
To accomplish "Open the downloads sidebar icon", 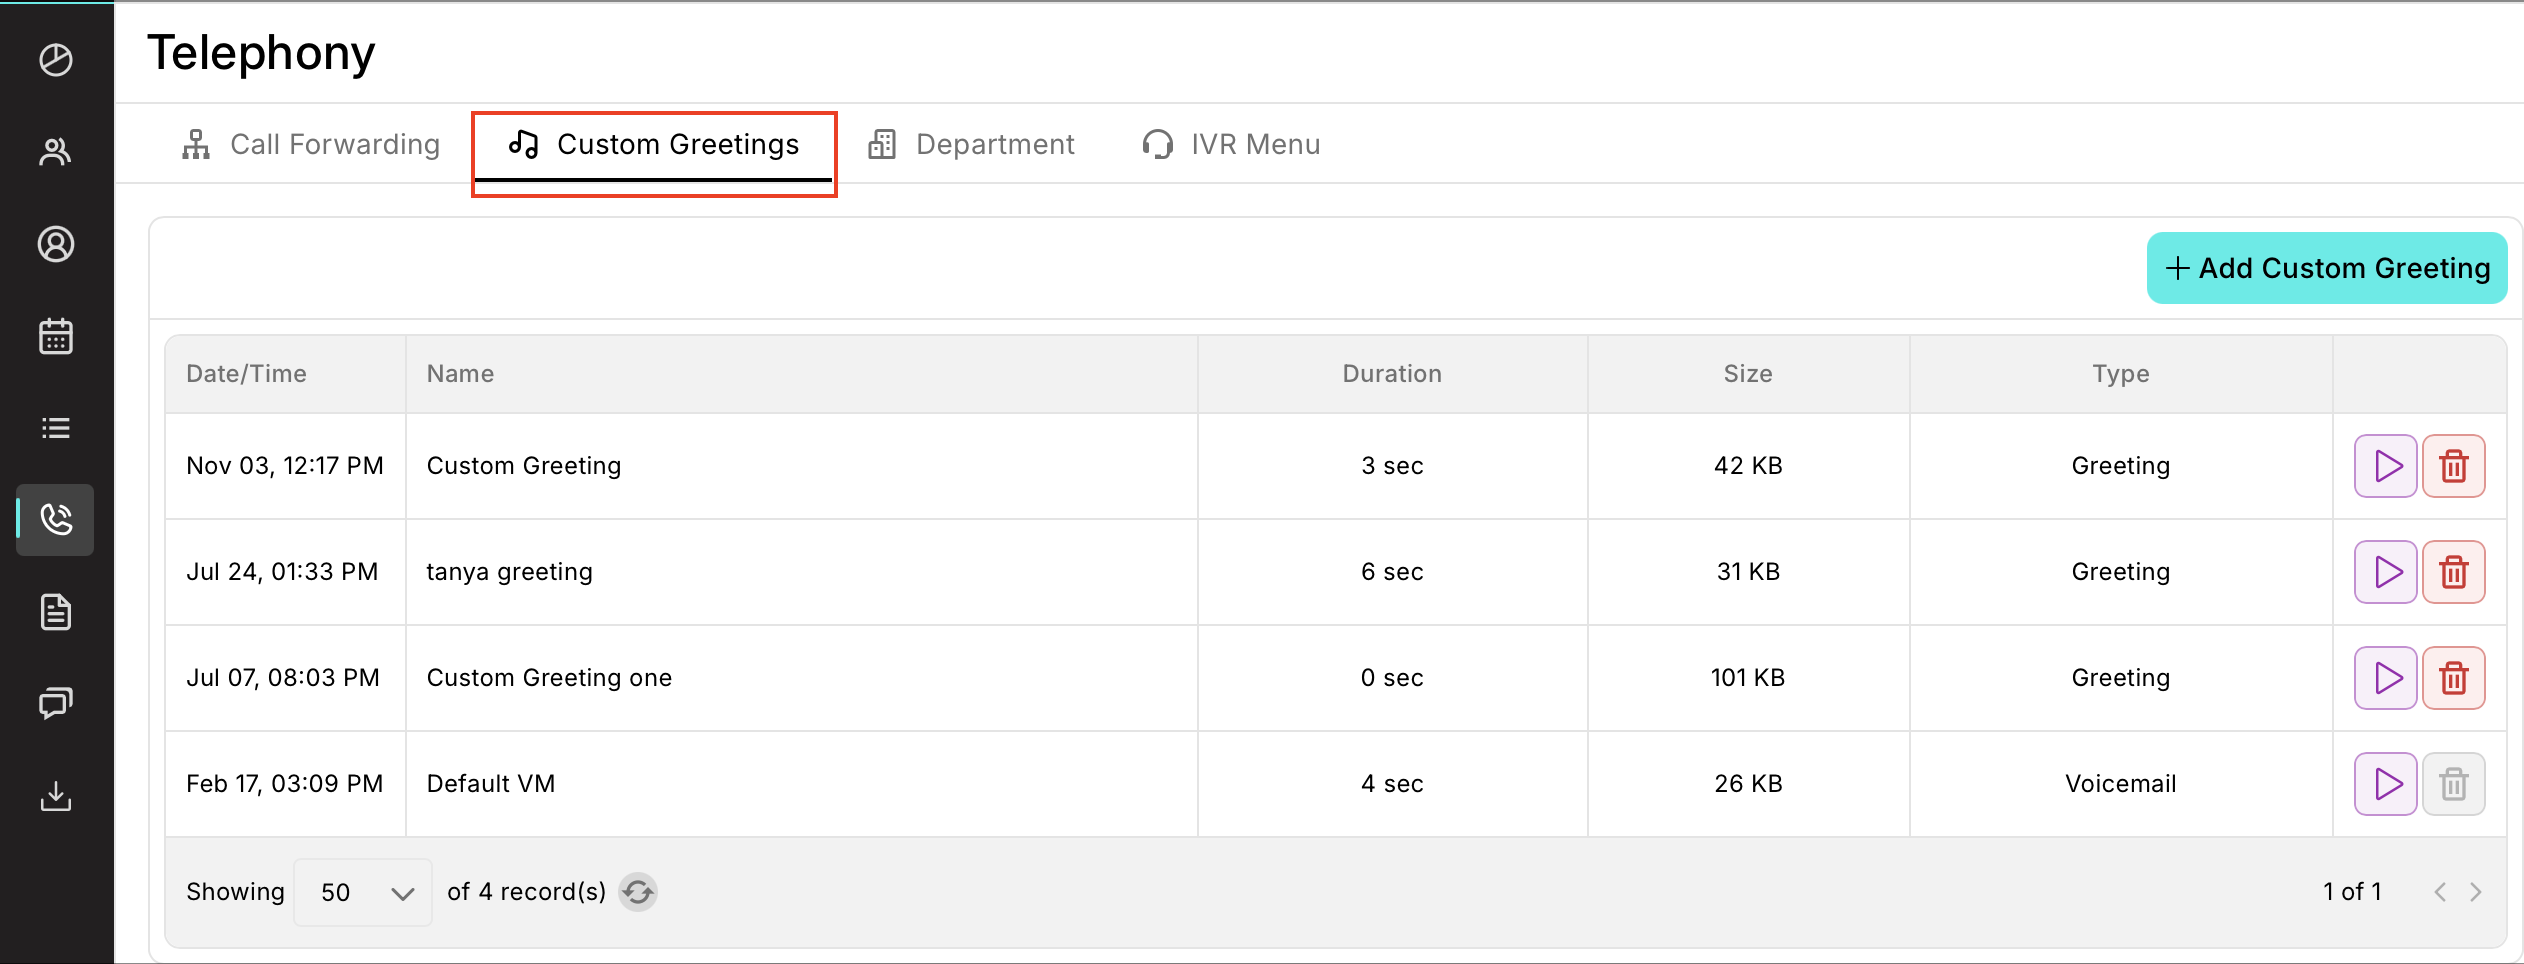I will [56, 796].
